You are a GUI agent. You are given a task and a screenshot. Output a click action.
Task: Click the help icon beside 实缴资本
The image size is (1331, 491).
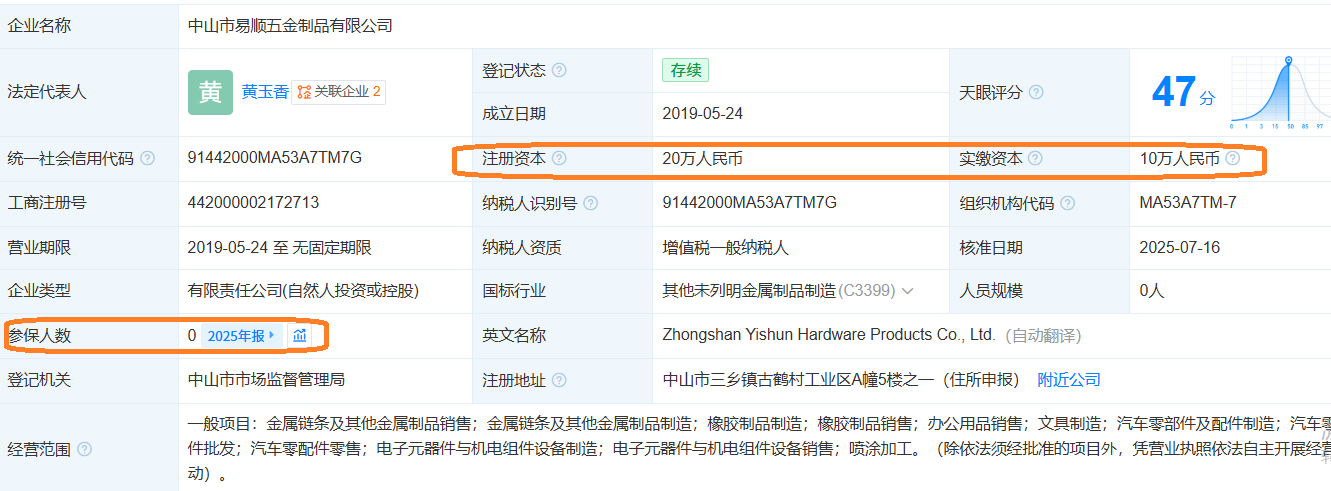click(x=1034, y=158)
